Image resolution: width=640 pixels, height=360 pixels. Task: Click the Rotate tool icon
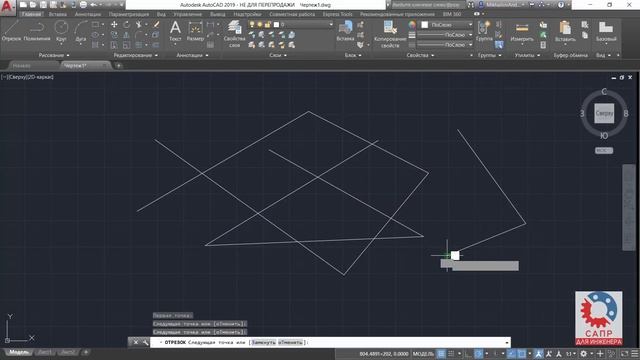click(x=127, y=25)
